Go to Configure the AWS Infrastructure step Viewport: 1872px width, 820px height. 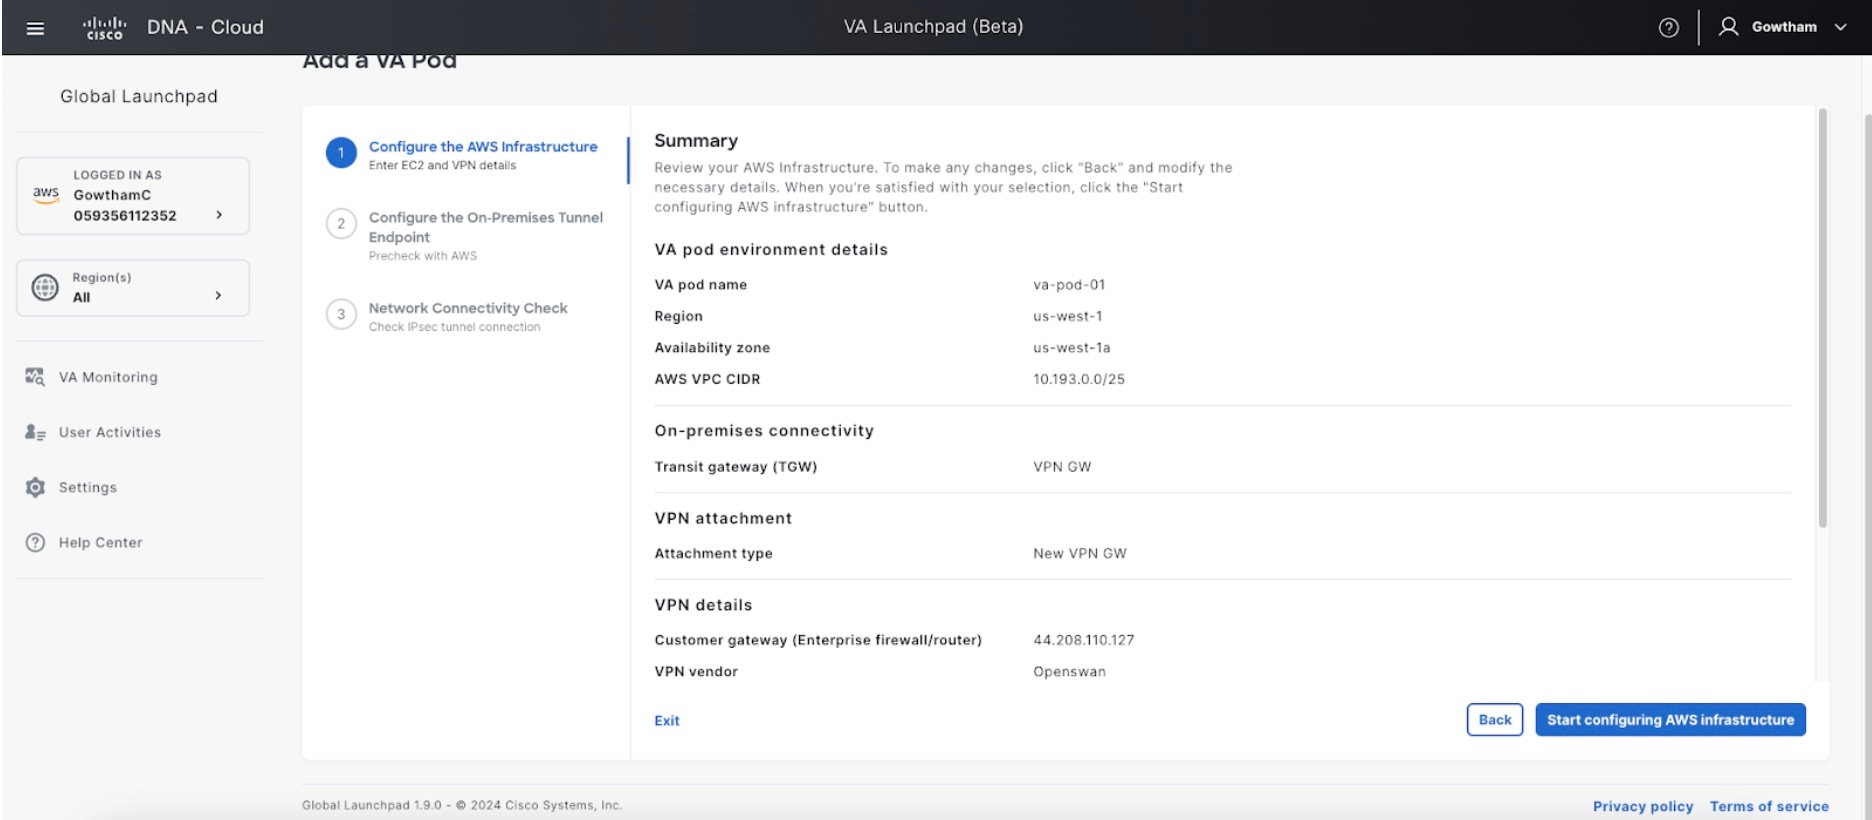pyautogui.click(x=483, y=146)
